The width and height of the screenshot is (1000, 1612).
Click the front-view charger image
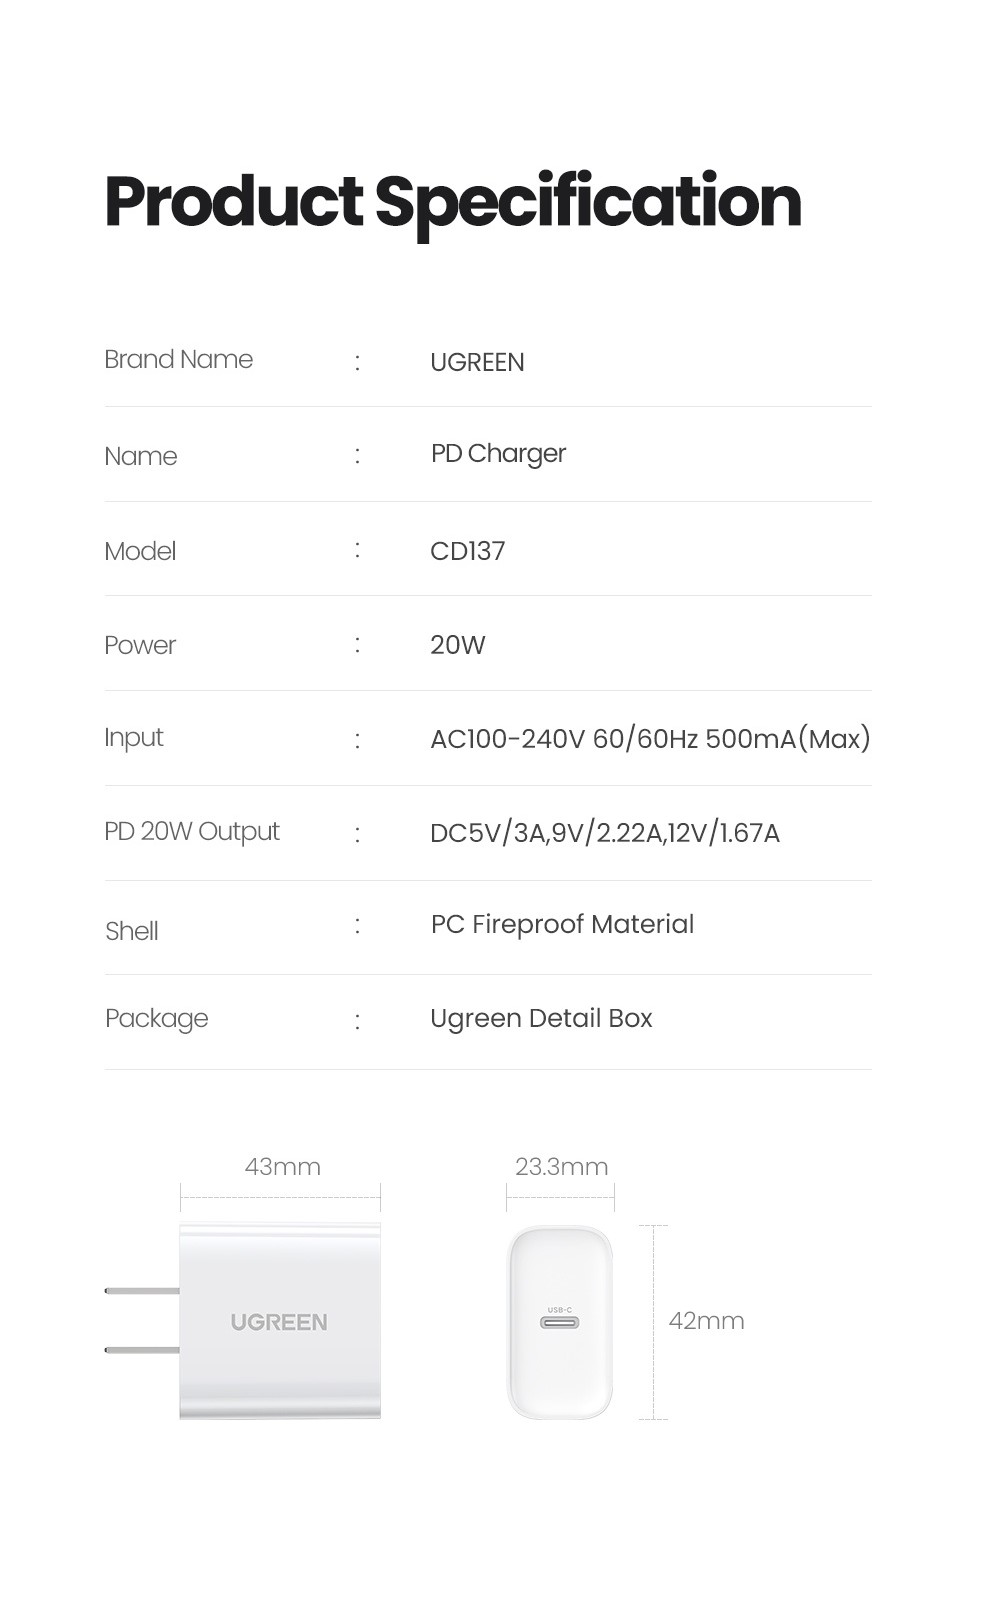(560, 1322)
